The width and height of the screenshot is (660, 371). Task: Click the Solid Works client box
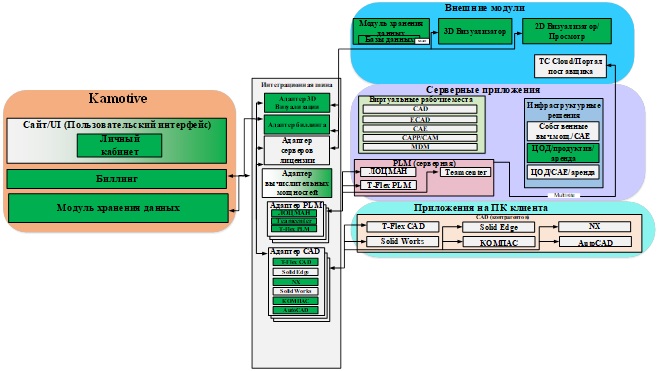click(x=403, y=242)
